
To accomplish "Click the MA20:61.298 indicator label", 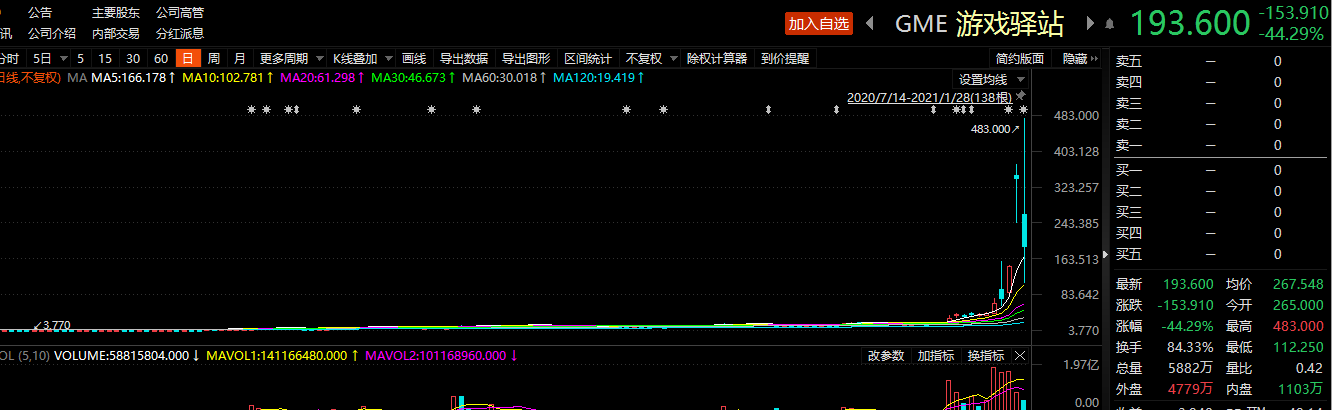I will [x=323, y=77].
